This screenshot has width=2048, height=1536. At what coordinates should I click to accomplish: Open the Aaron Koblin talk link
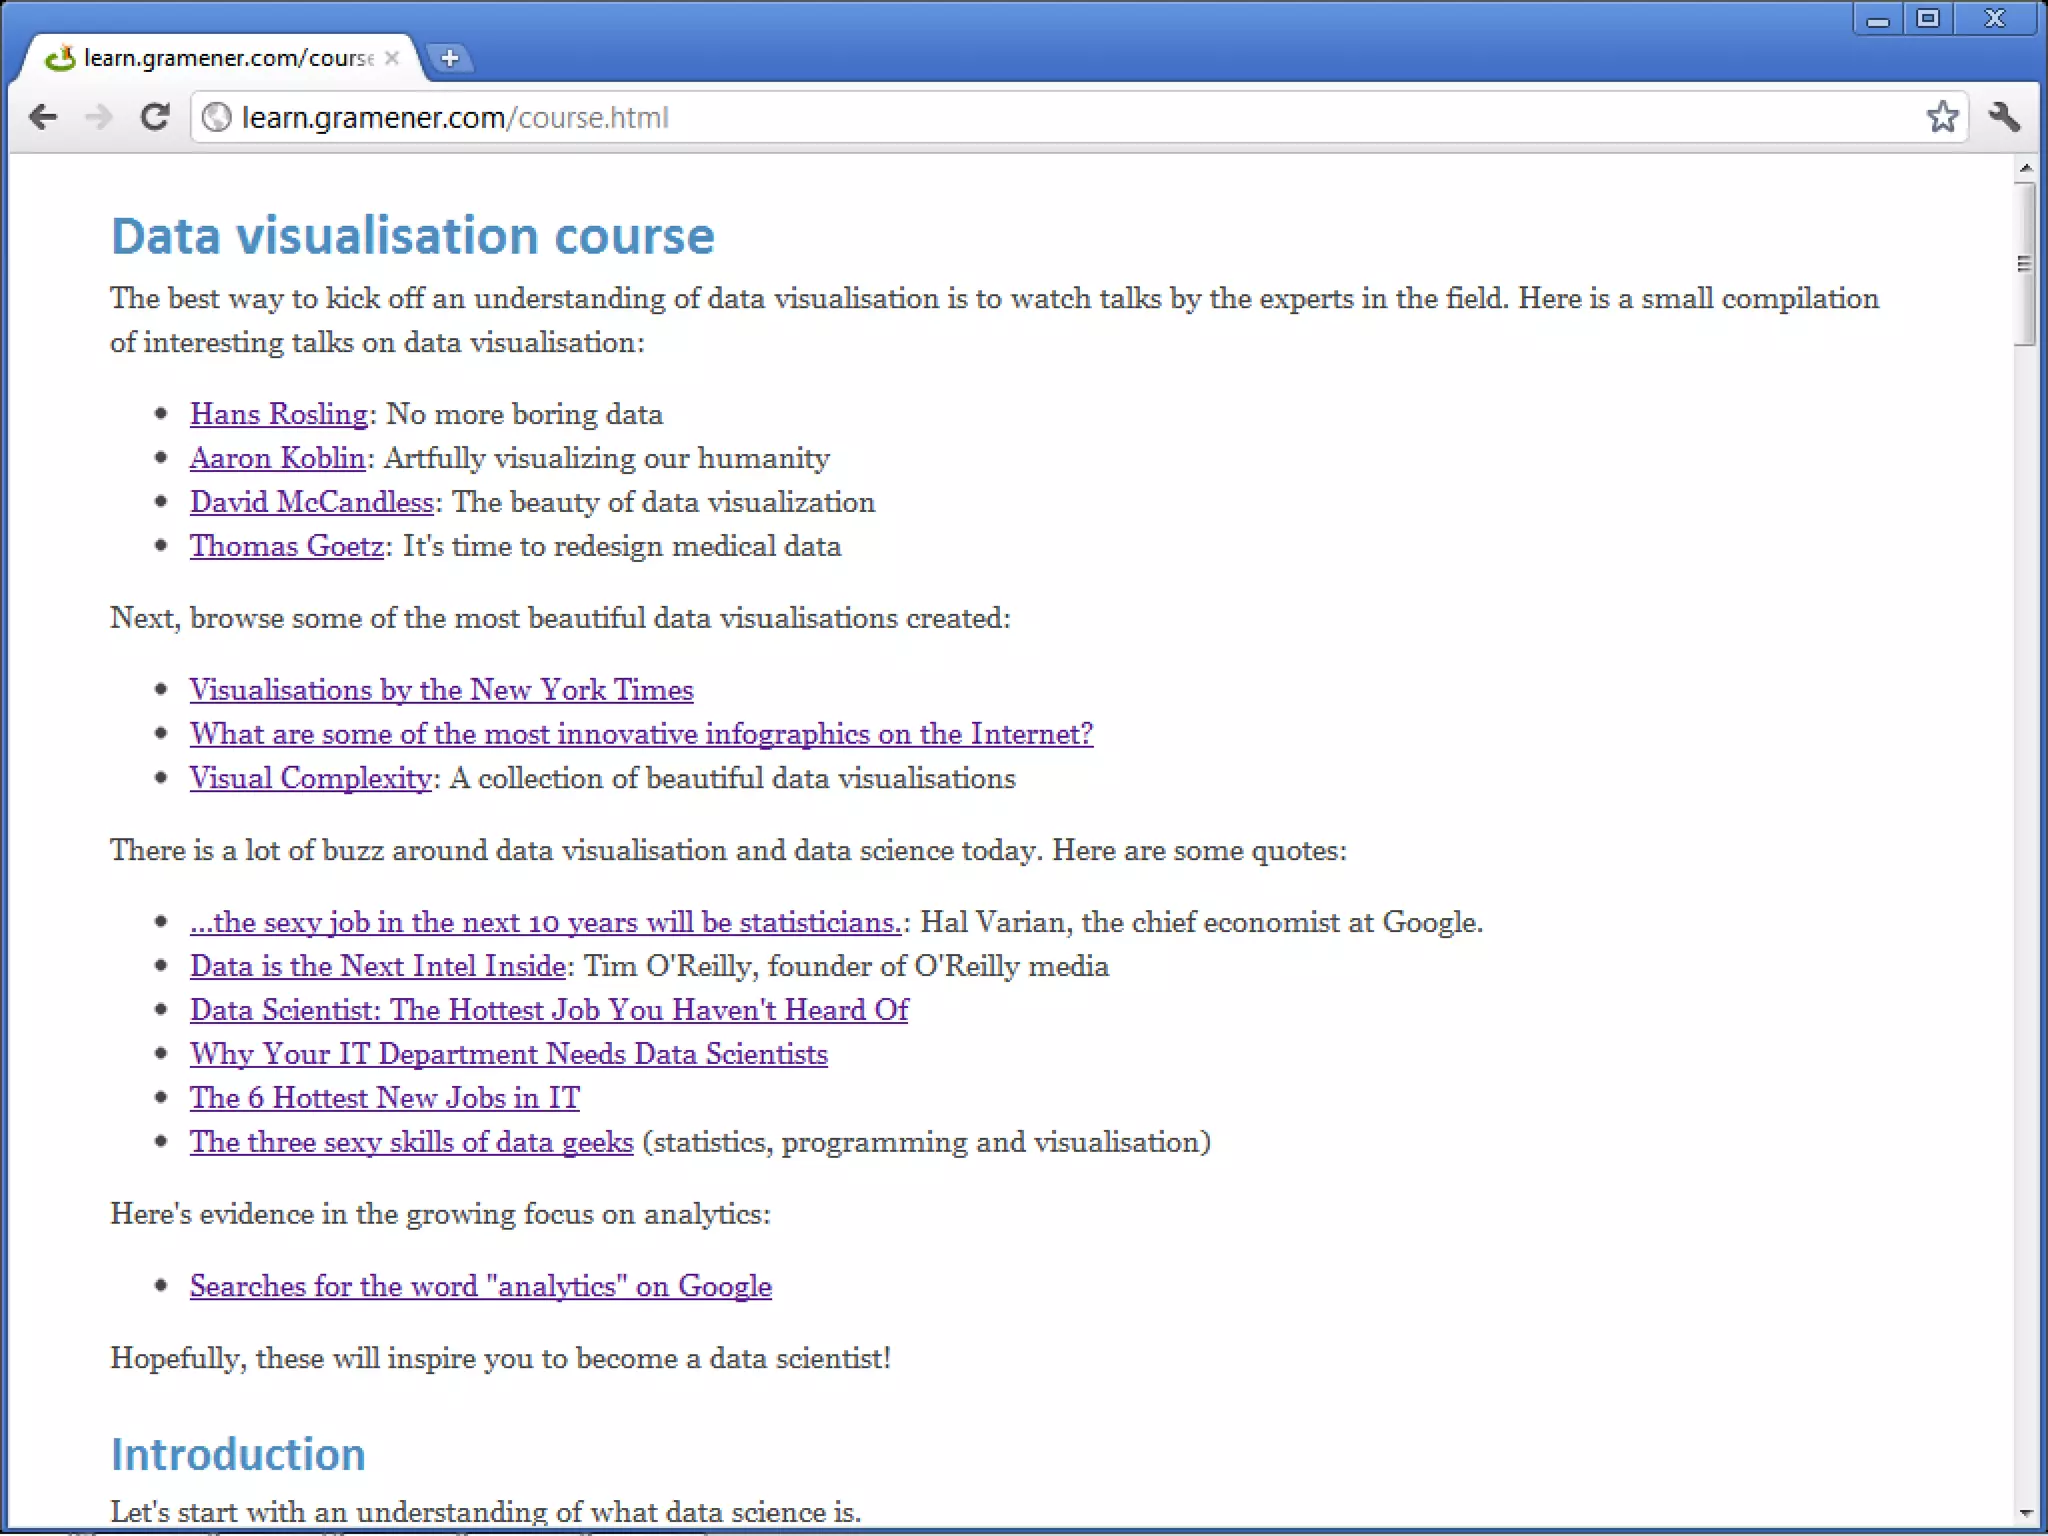coord(277,458)
